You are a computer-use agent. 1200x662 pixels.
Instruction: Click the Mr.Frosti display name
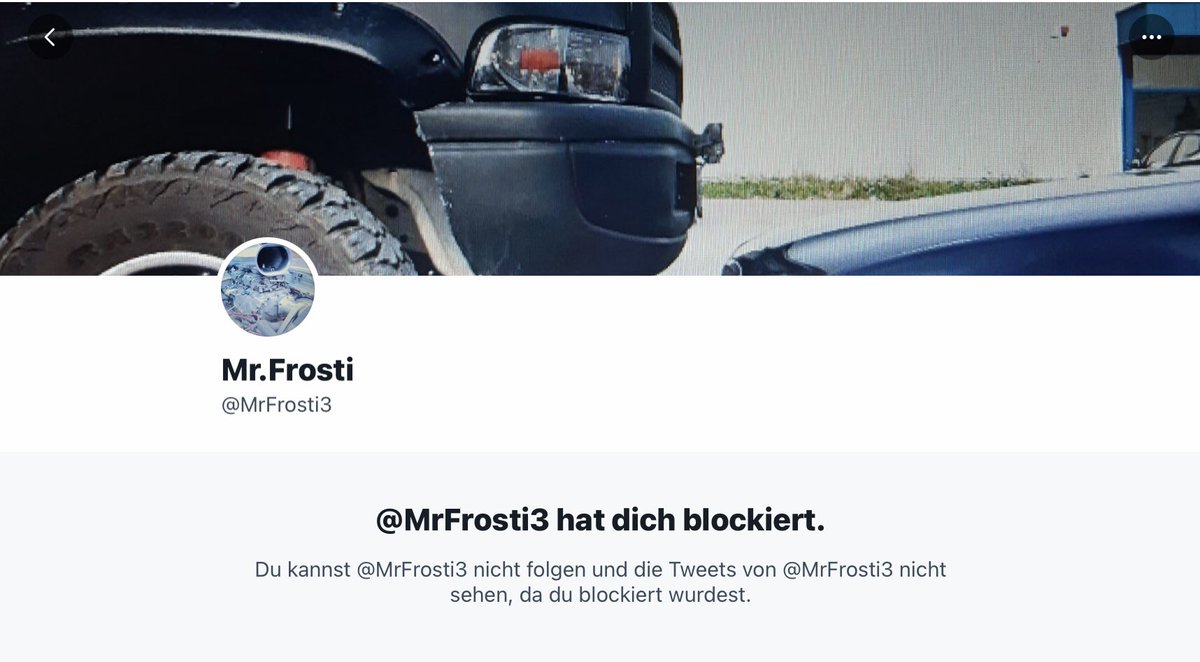pos(288,370)
